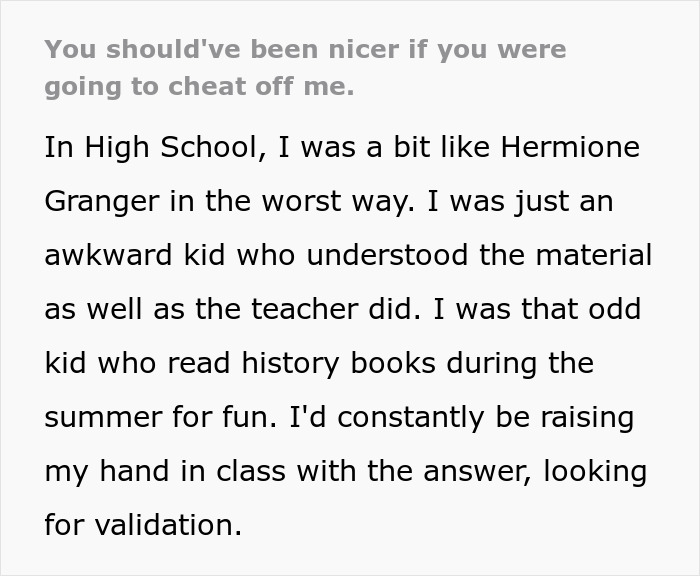Click the word 'nicer' in the title

tap(363, 49)
